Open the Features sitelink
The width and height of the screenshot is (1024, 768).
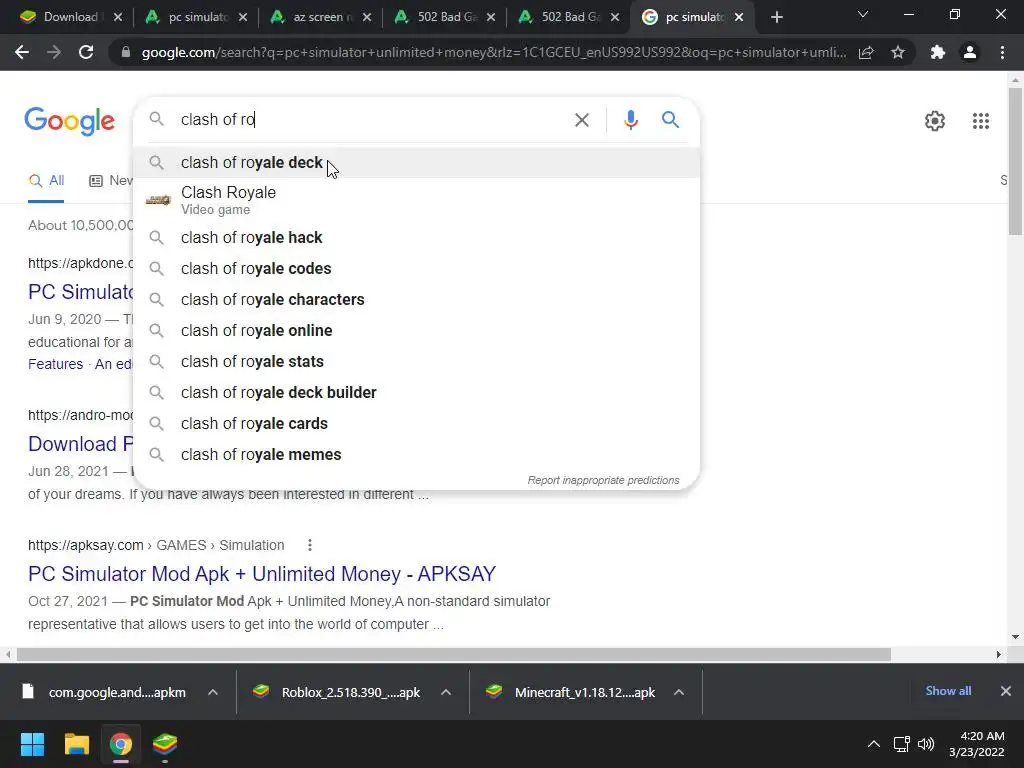click(x=56, y=364)
